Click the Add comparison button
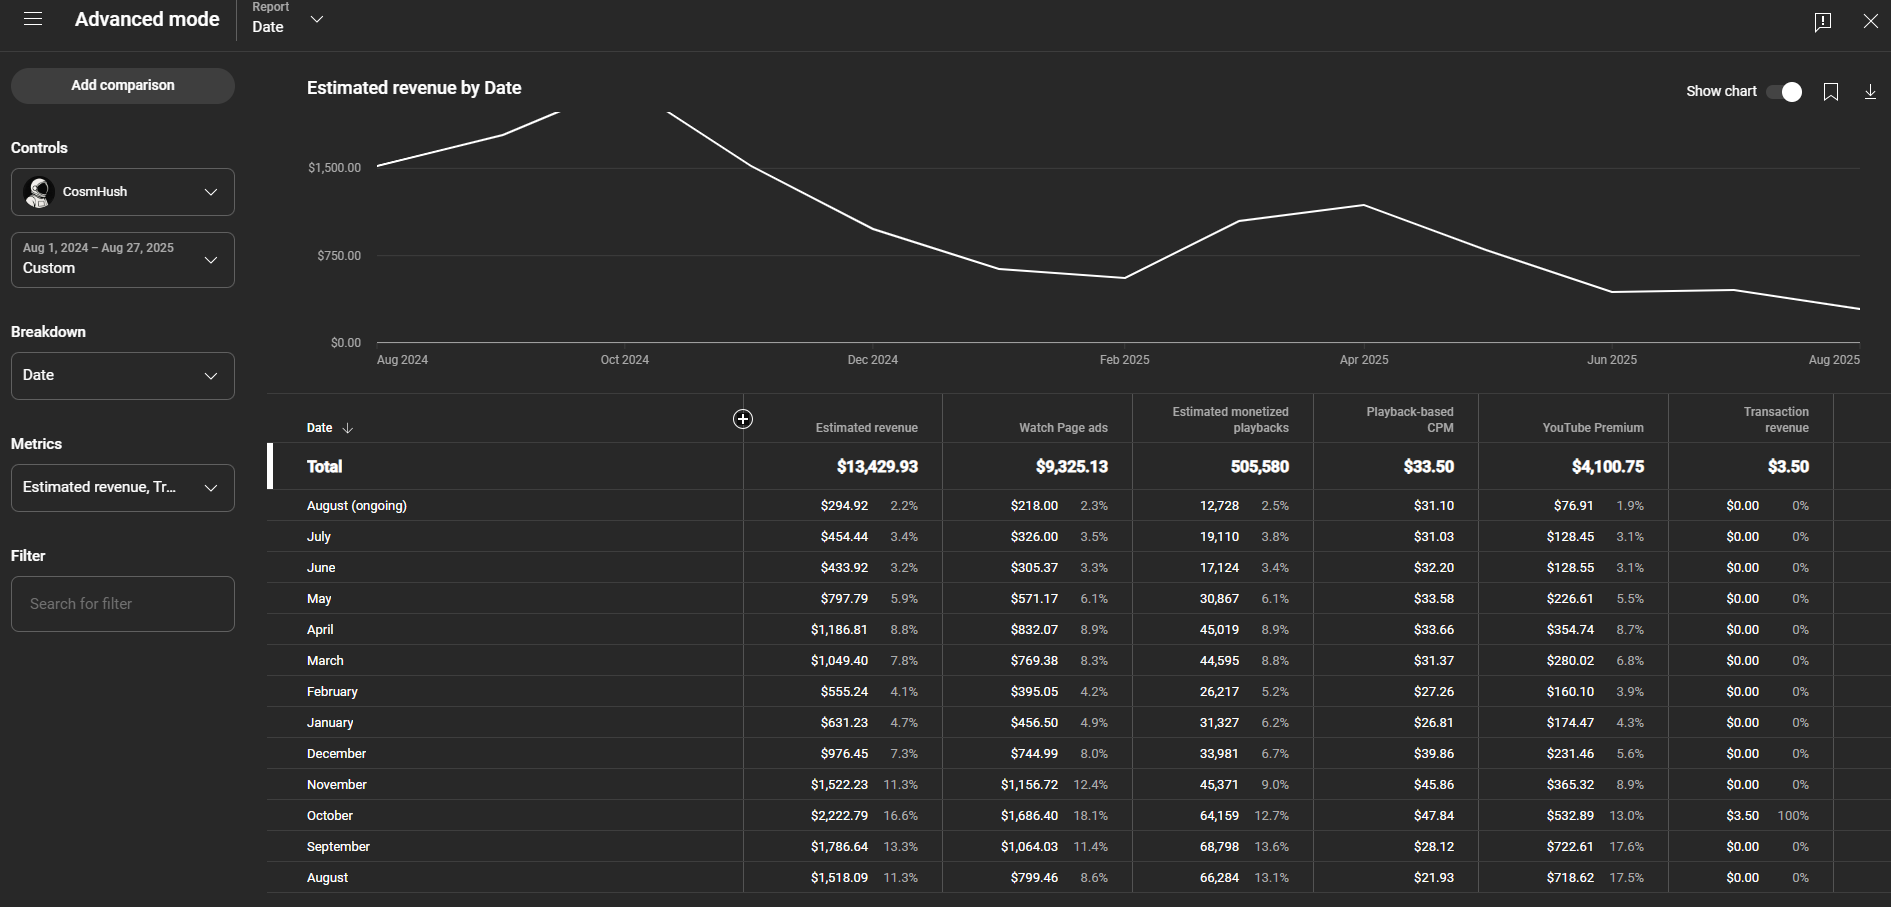The width and height of the screenshot is (1891, 907). coord(123,86)
